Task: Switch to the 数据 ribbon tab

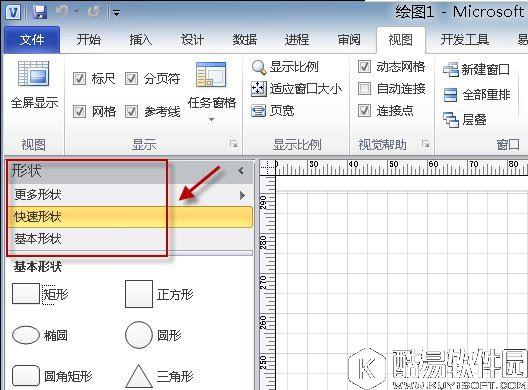Action: pyautogui.click(x=245, y=40)
